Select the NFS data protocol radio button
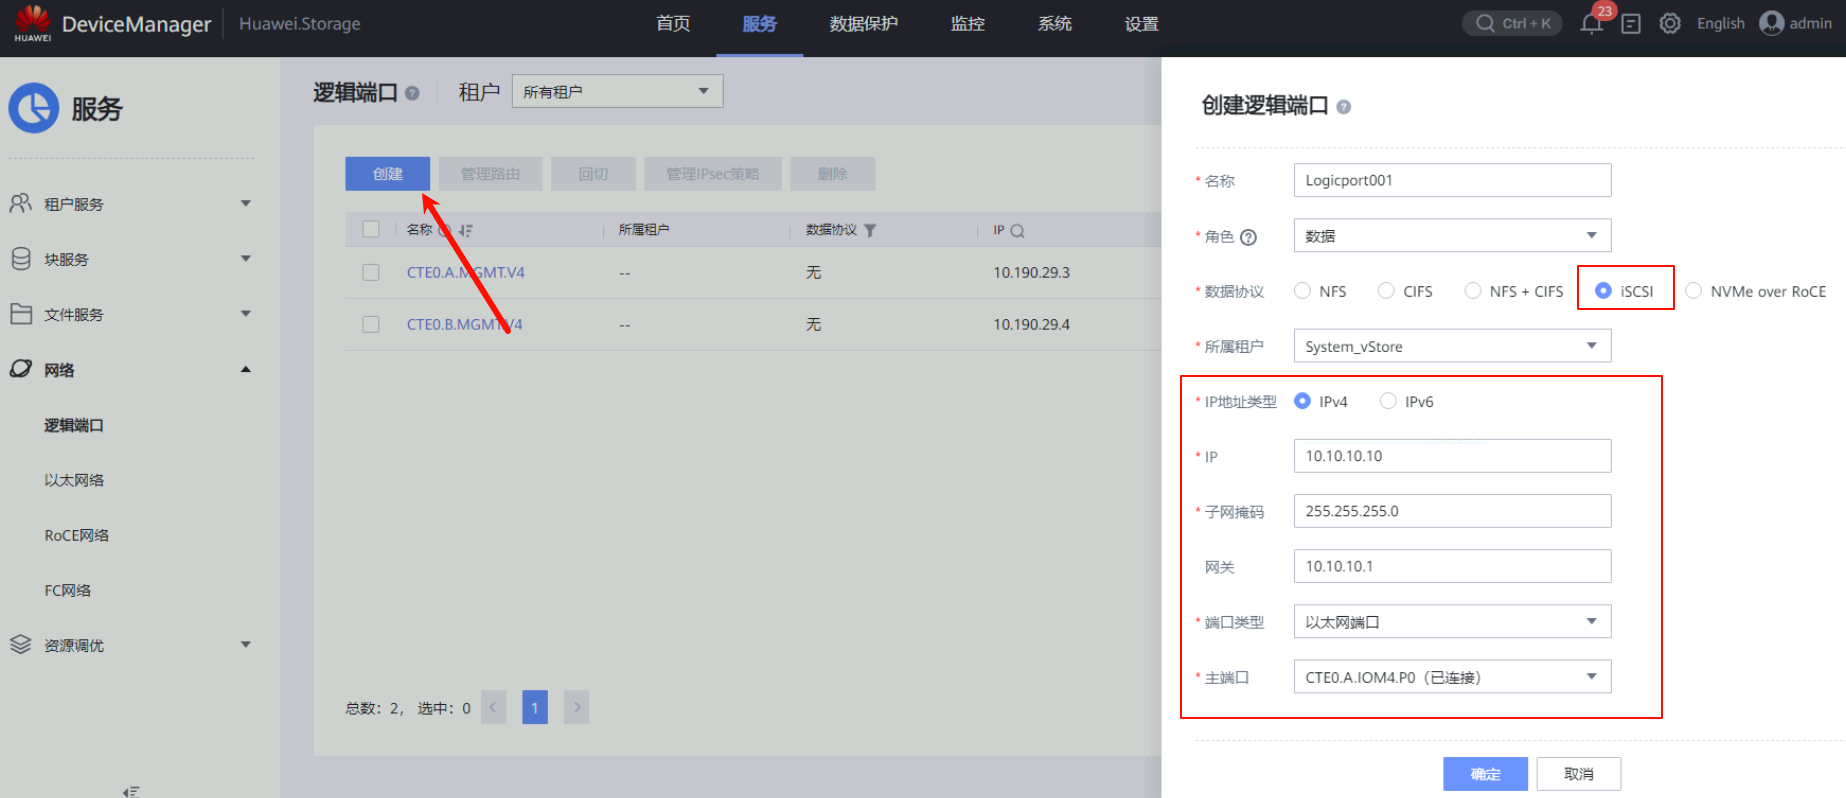 click(1302, 291)
